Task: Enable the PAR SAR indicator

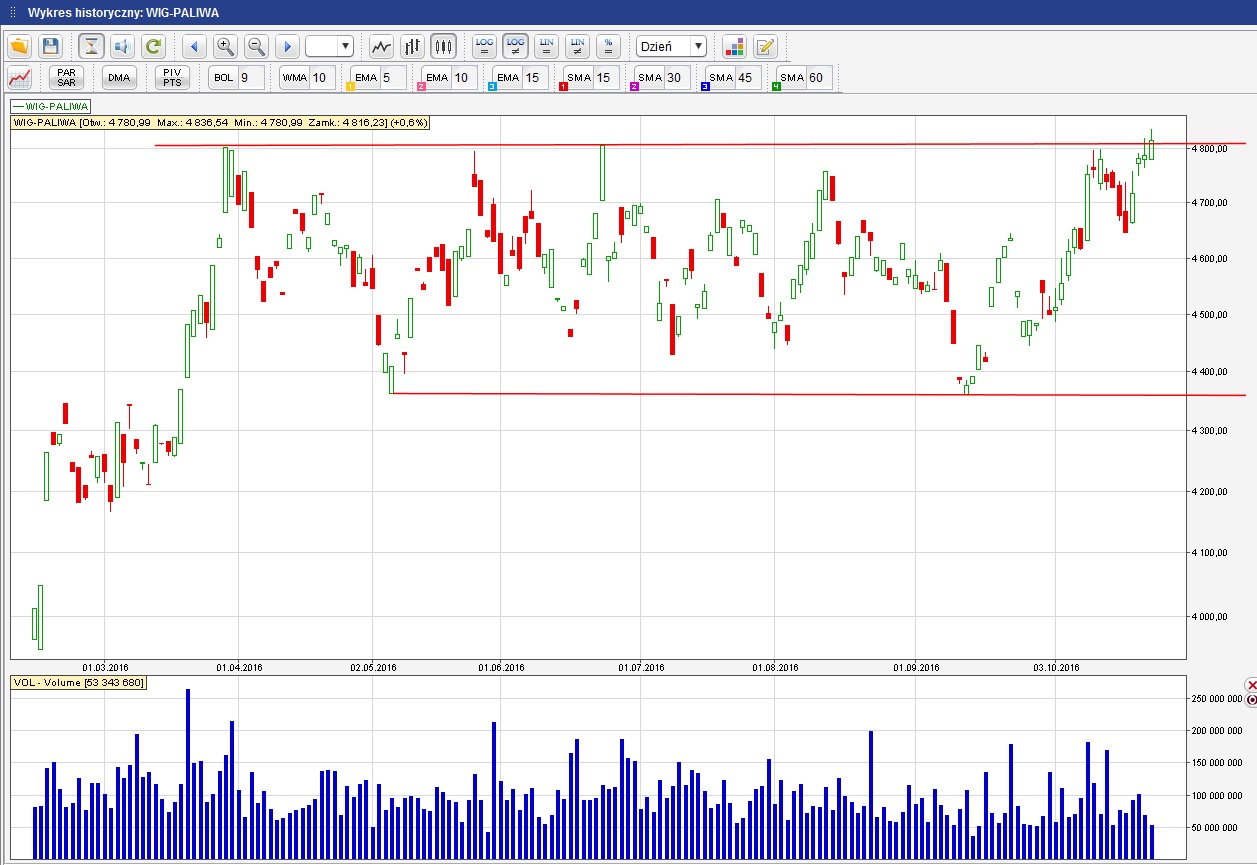Action: (x=67, y=77)
